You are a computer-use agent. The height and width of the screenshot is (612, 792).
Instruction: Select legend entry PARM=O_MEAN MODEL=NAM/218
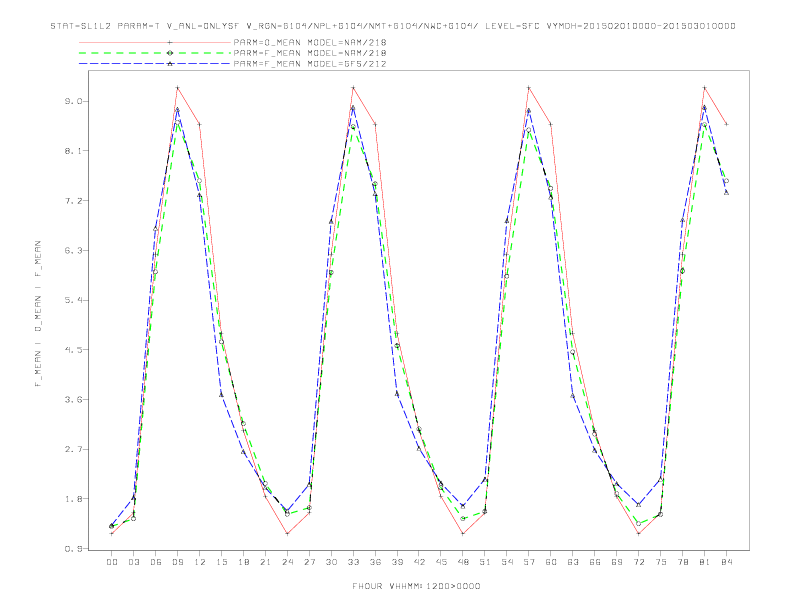310,42
